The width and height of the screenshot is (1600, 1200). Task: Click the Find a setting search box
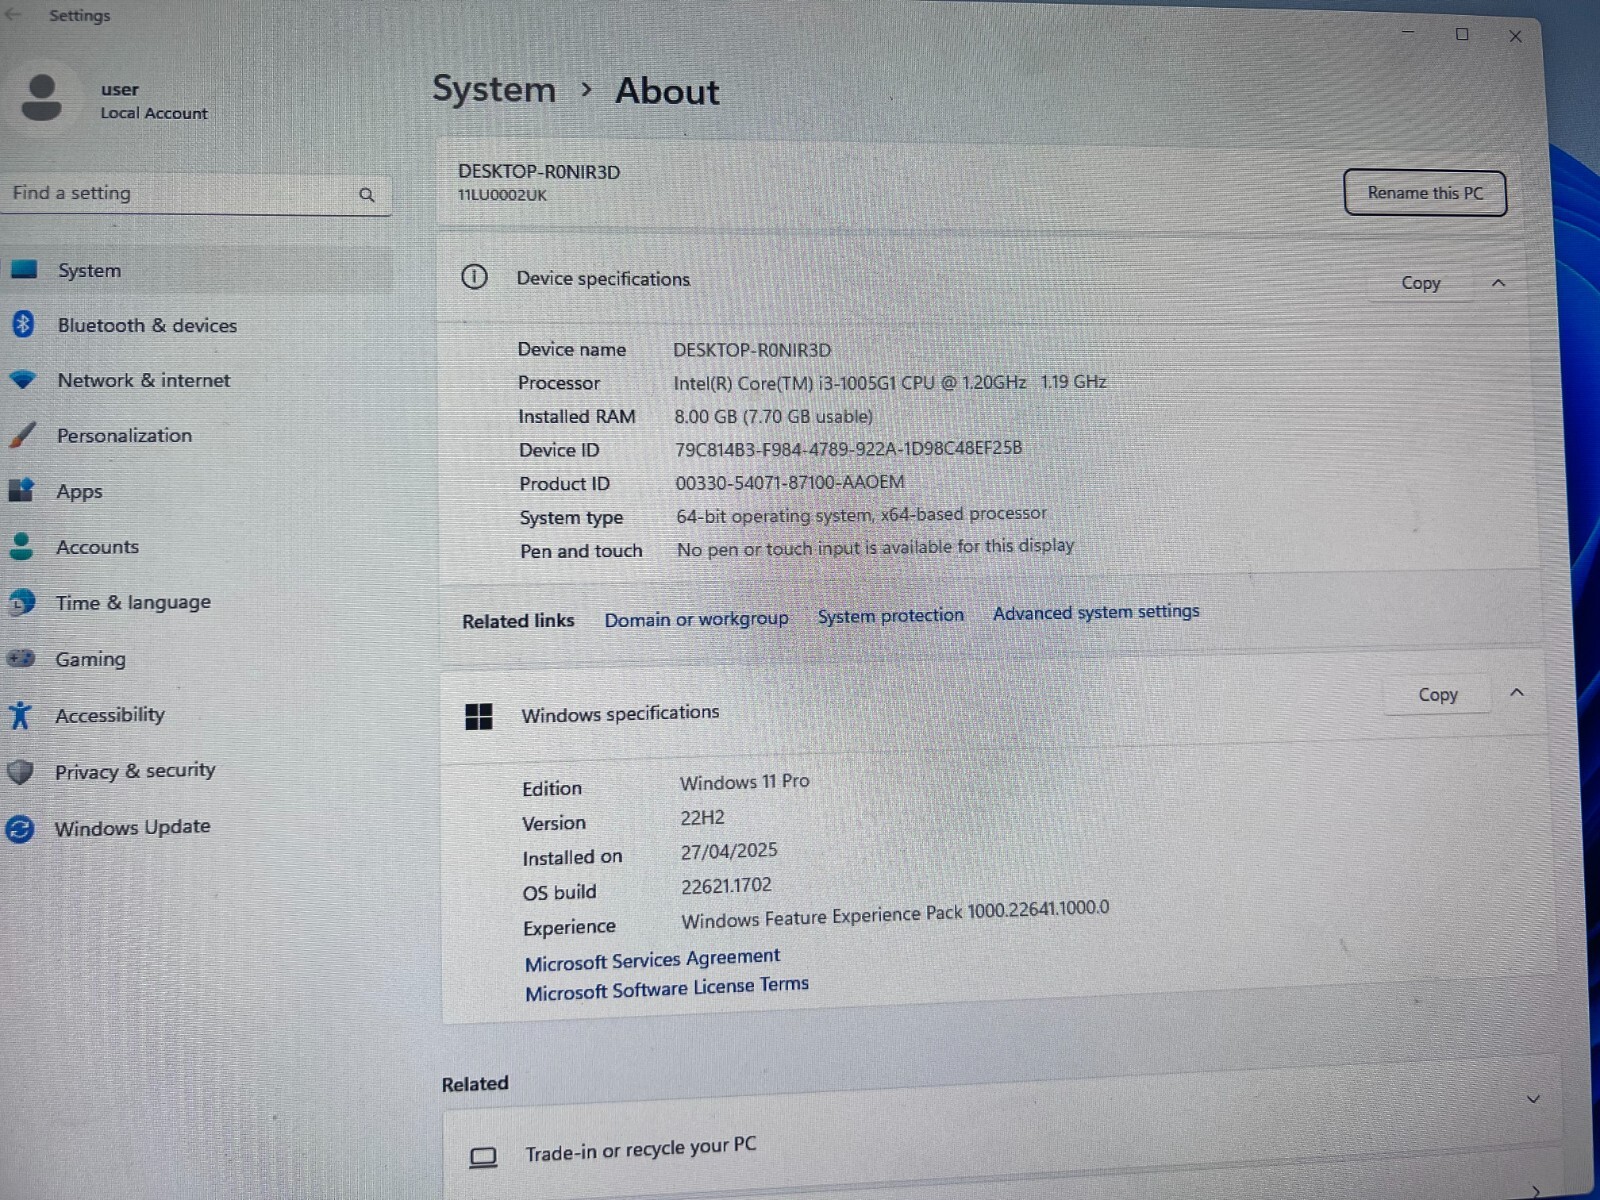(x=197, y=193)
